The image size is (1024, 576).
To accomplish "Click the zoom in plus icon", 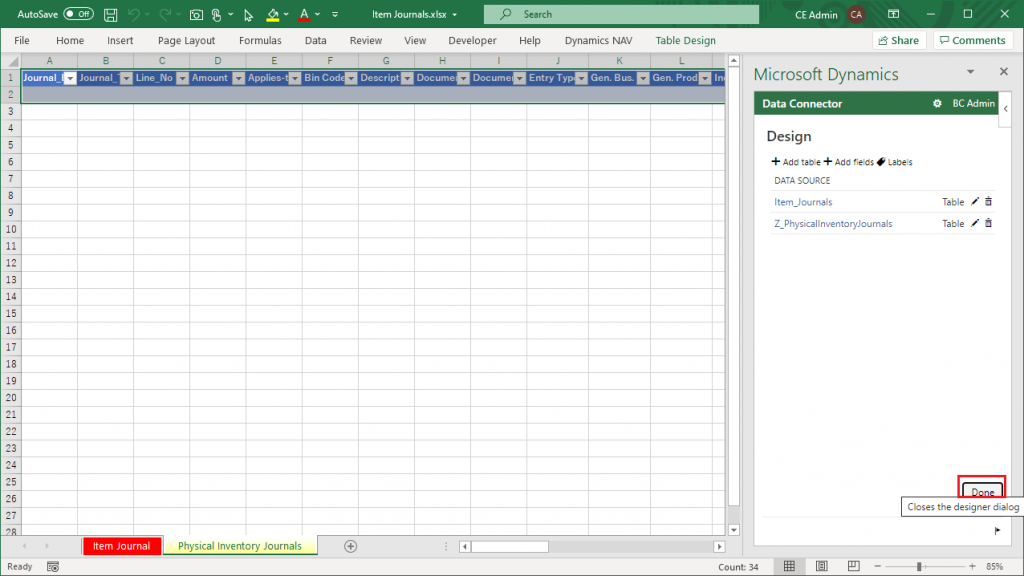I will click(972, 566).
